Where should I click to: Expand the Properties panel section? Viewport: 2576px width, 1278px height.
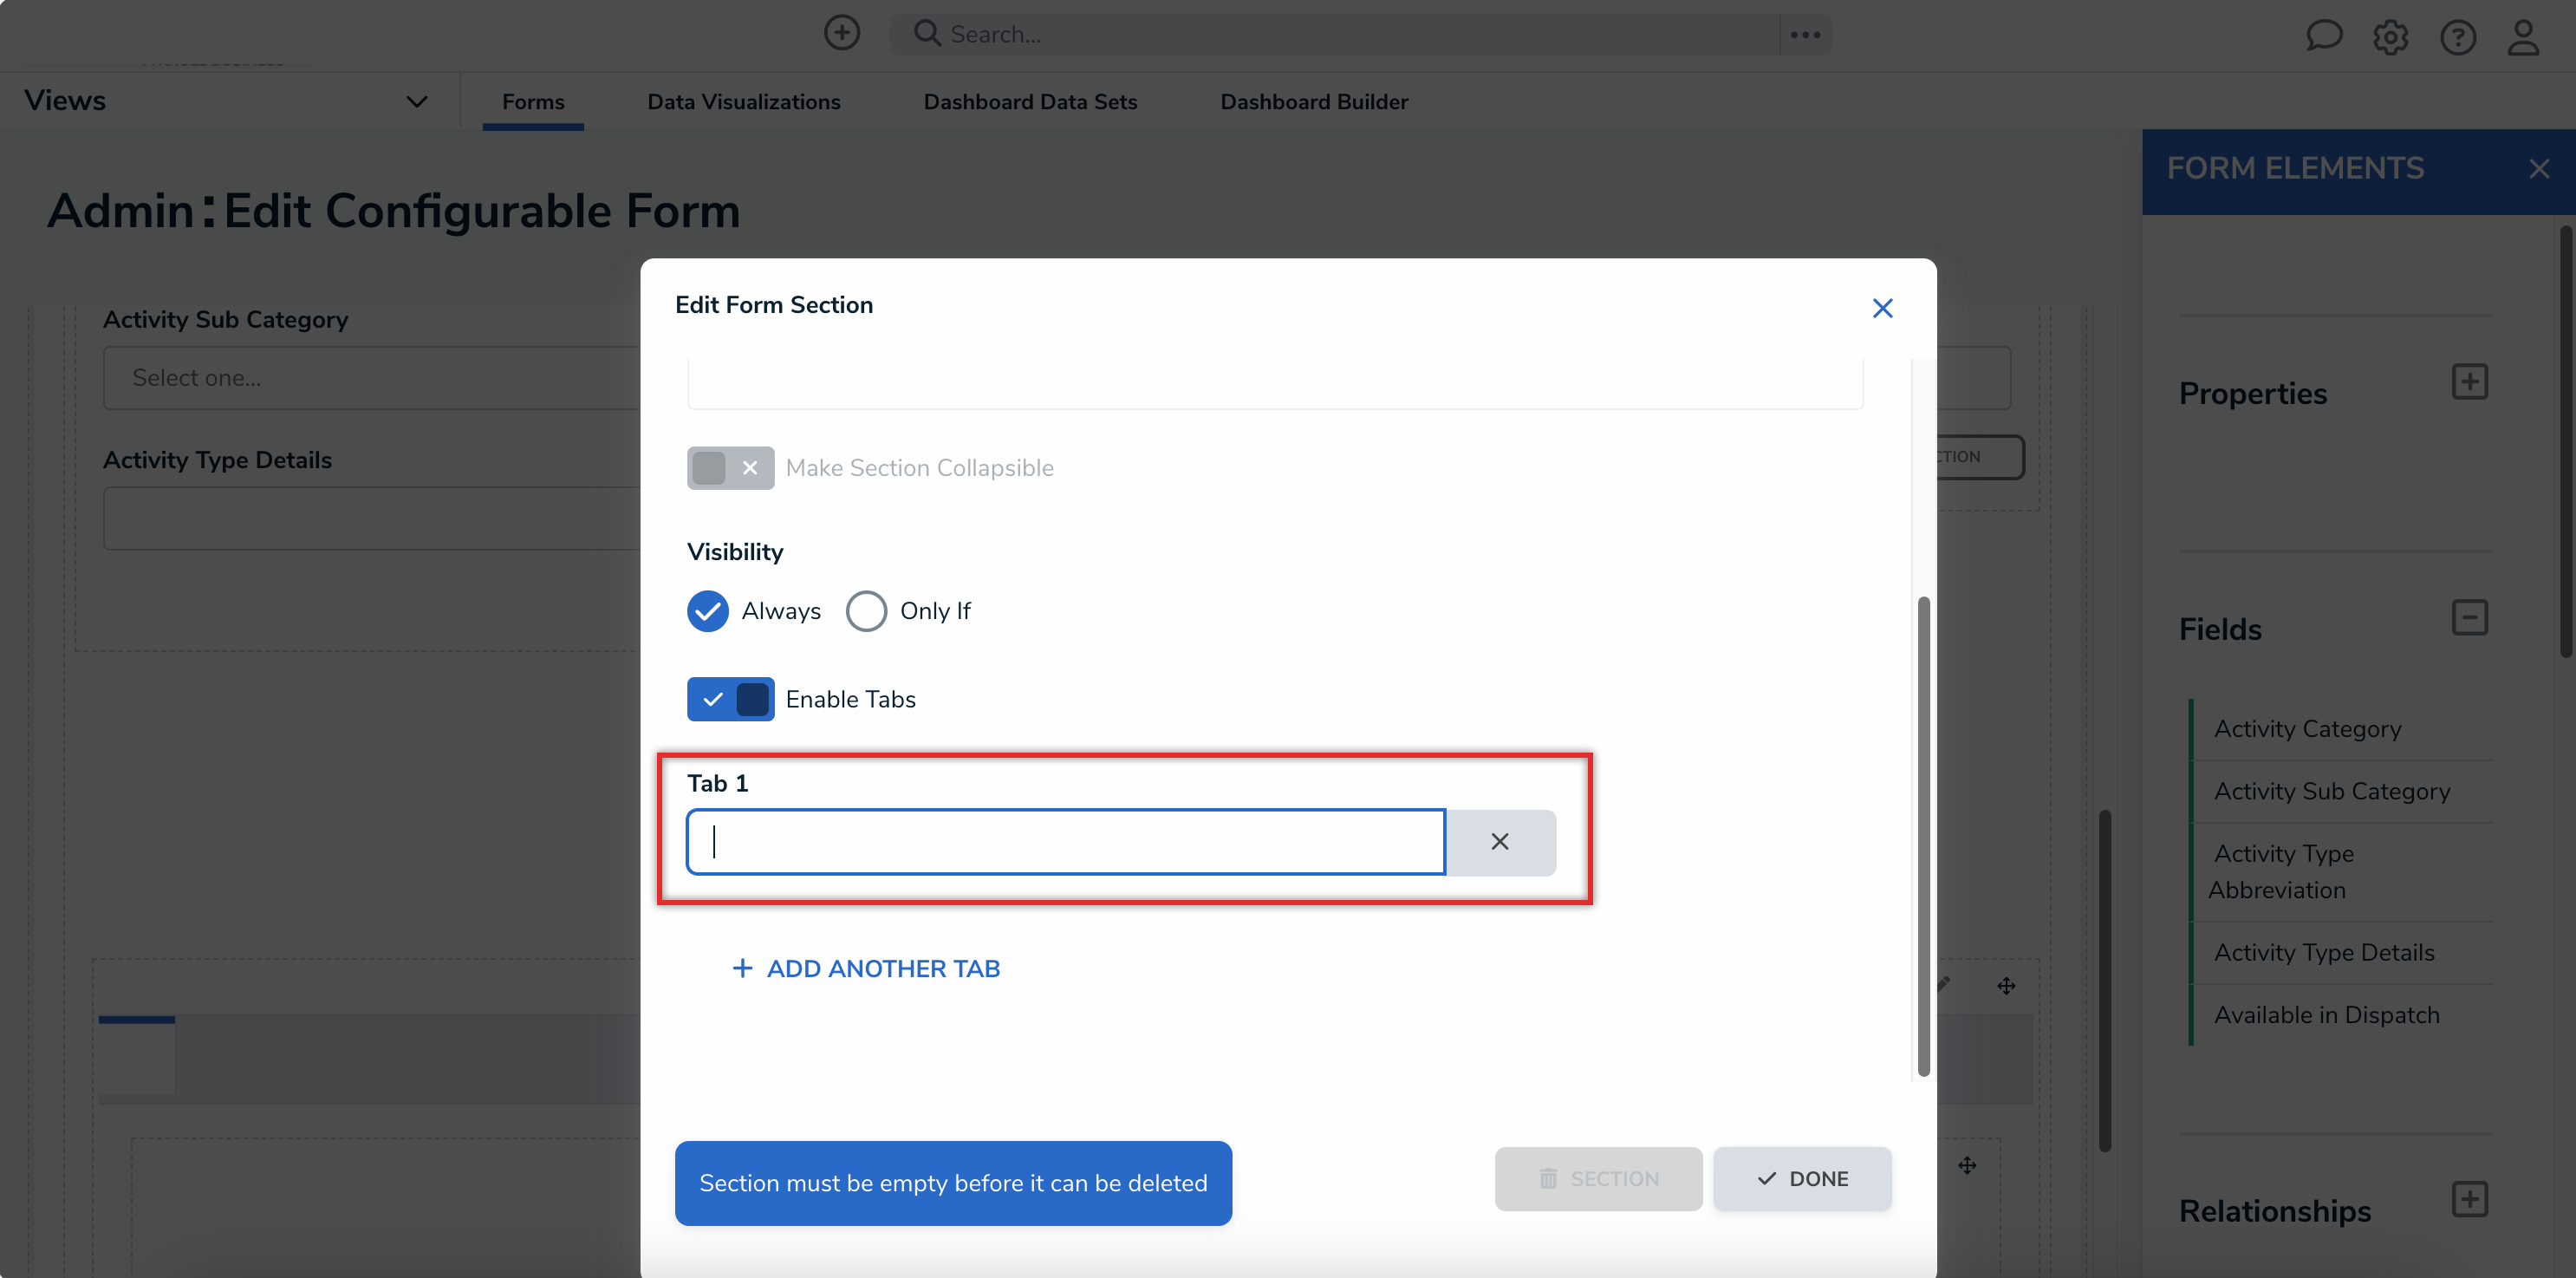2469,382
